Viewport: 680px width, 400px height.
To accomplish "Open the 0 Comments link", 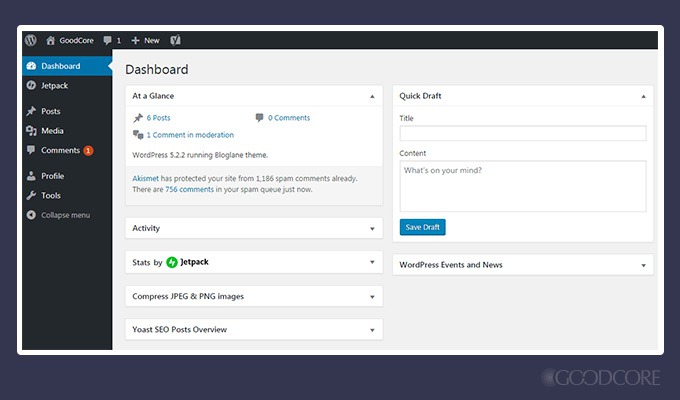I will tap(289, 118).
